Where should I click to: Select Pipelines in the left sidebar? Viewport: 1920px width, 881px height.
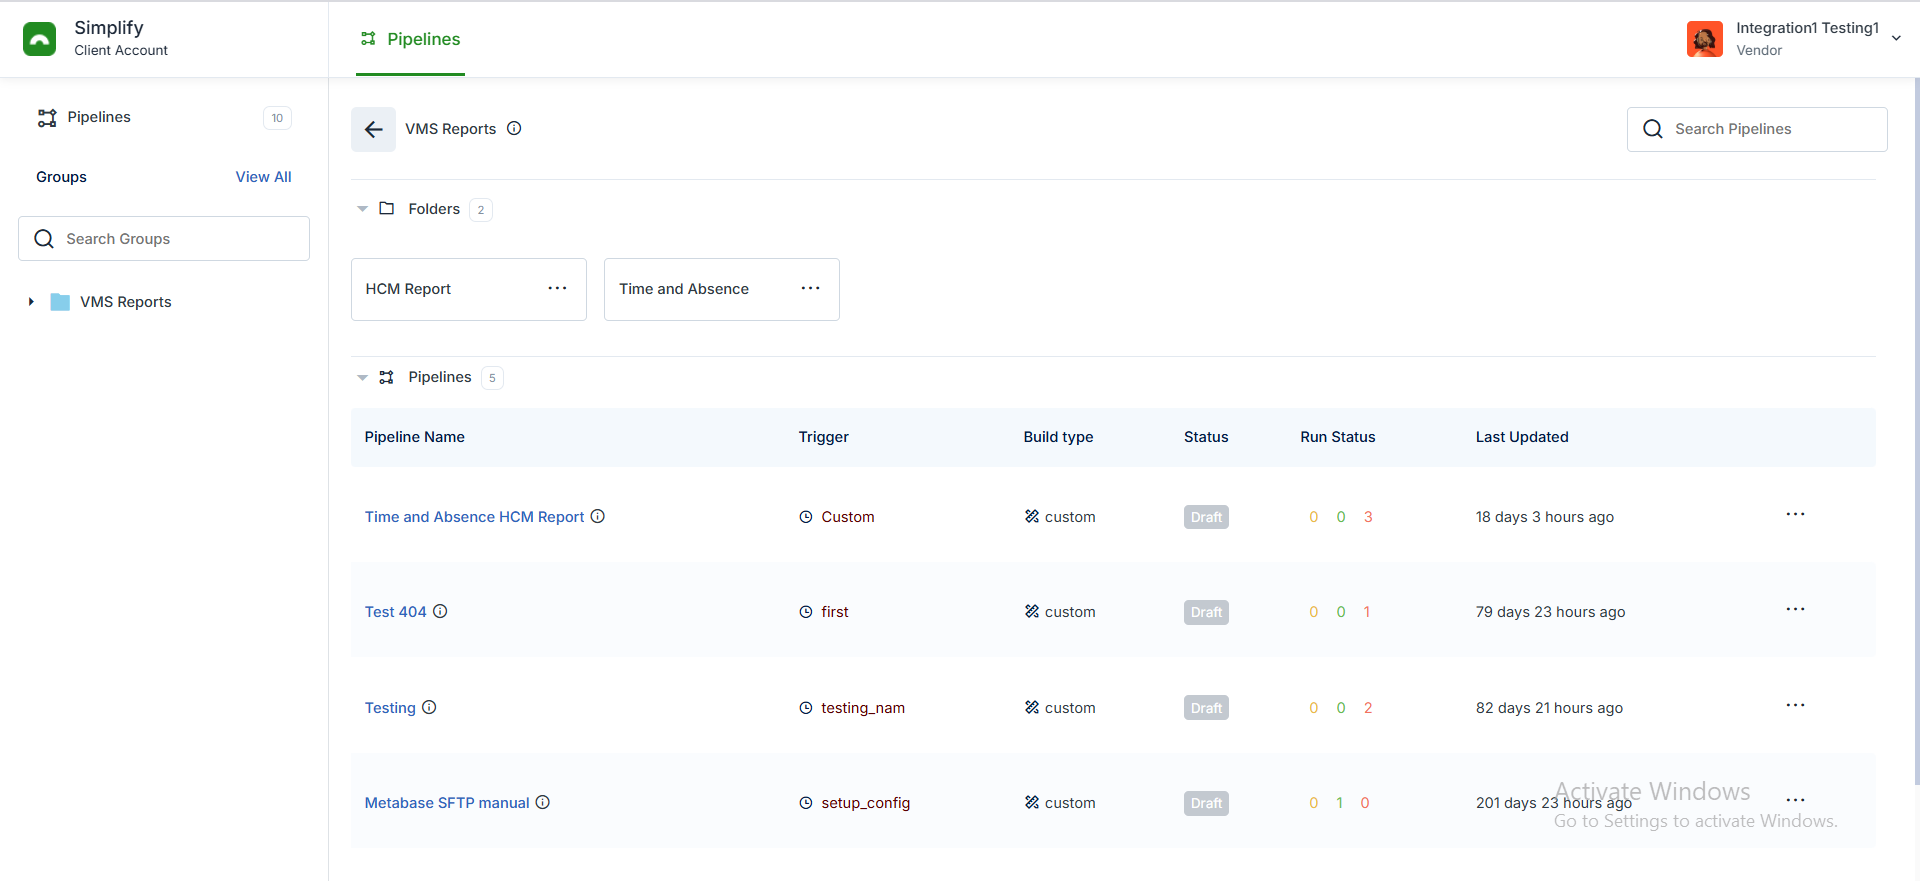(x=98, y=117)
